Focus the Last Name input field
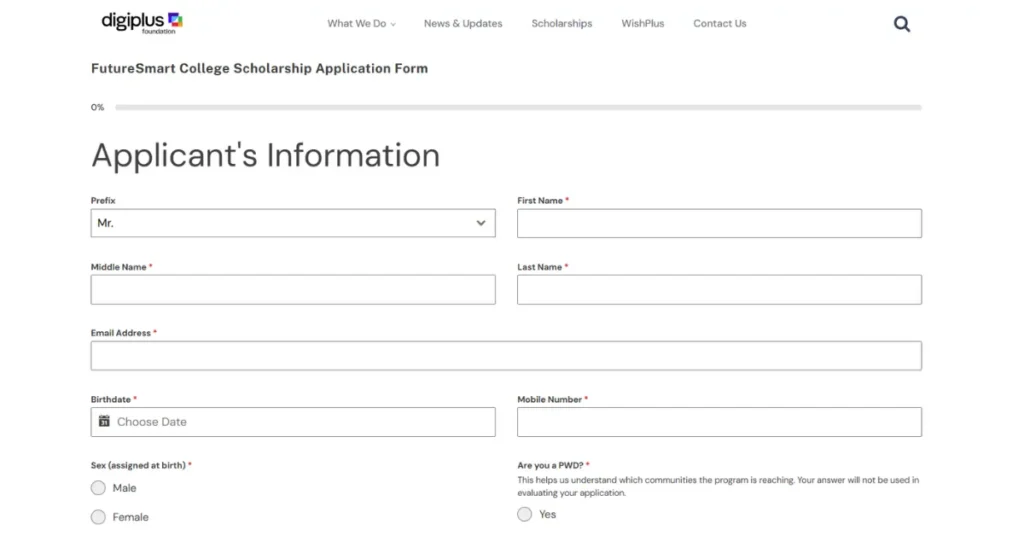Screen dimensions: 1024x536 [x=720, y=289]
